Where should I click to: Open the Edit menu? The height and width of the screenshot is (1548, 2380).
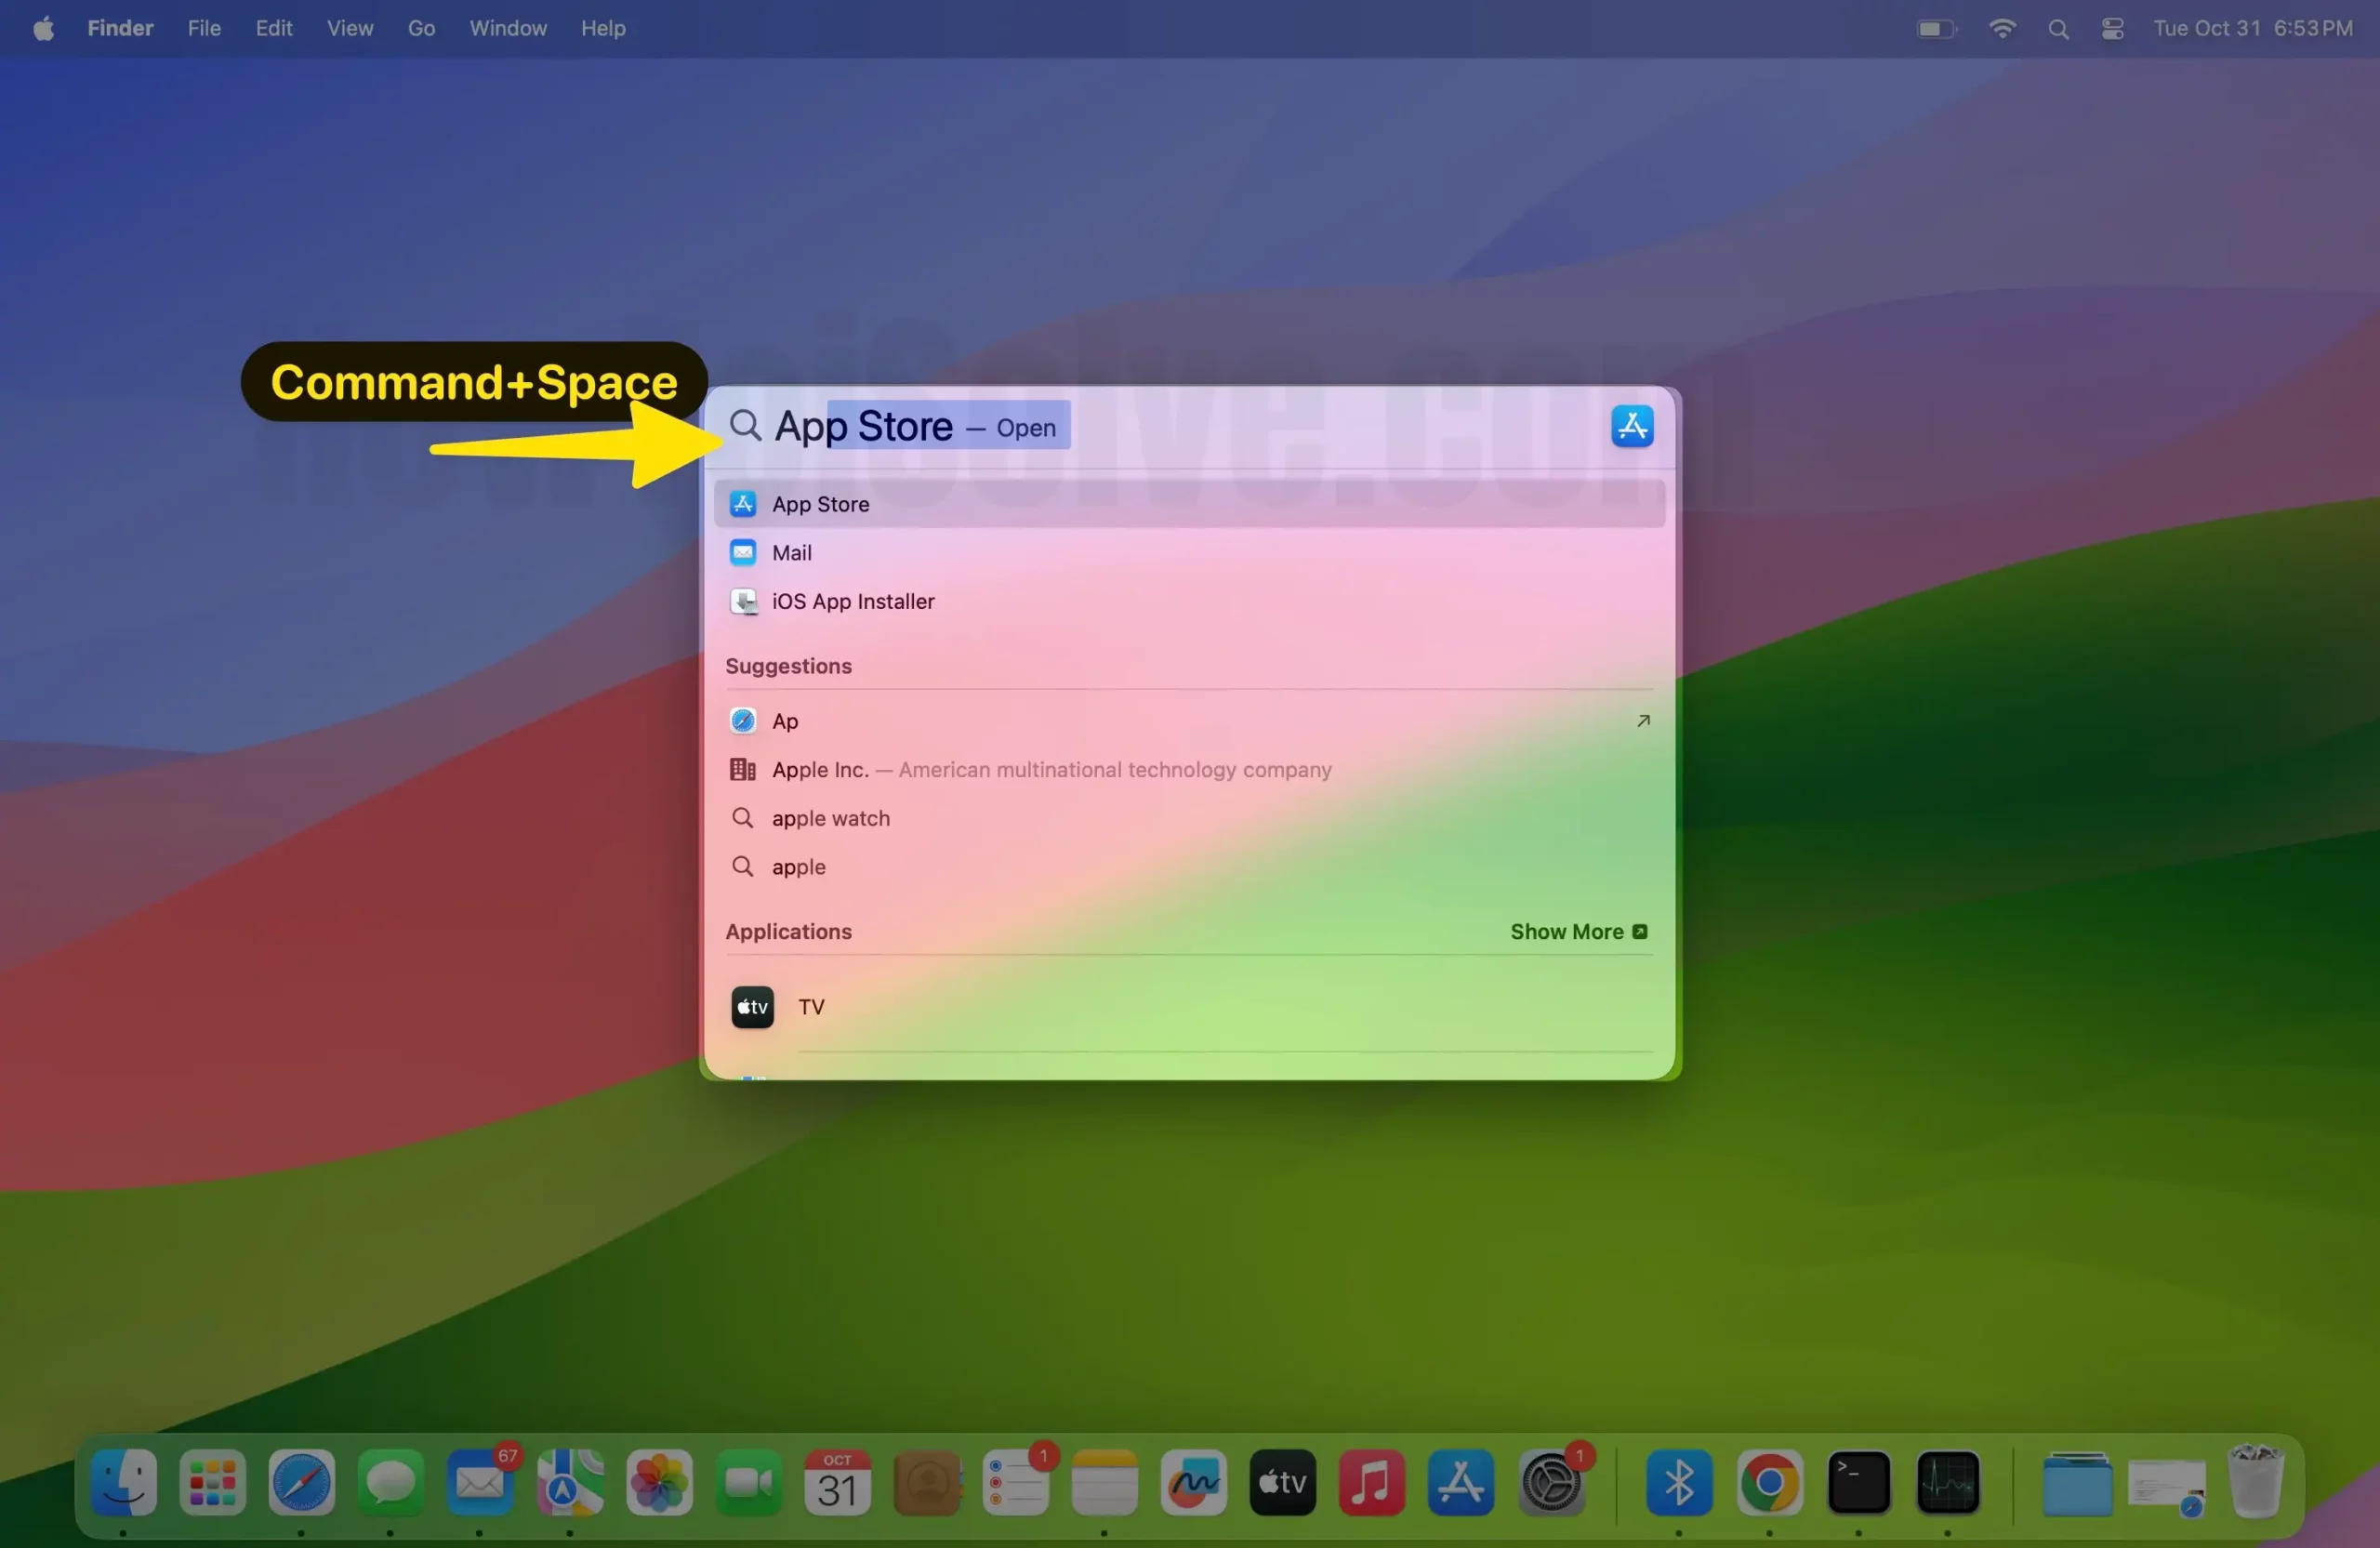click(x=273, y=28)
